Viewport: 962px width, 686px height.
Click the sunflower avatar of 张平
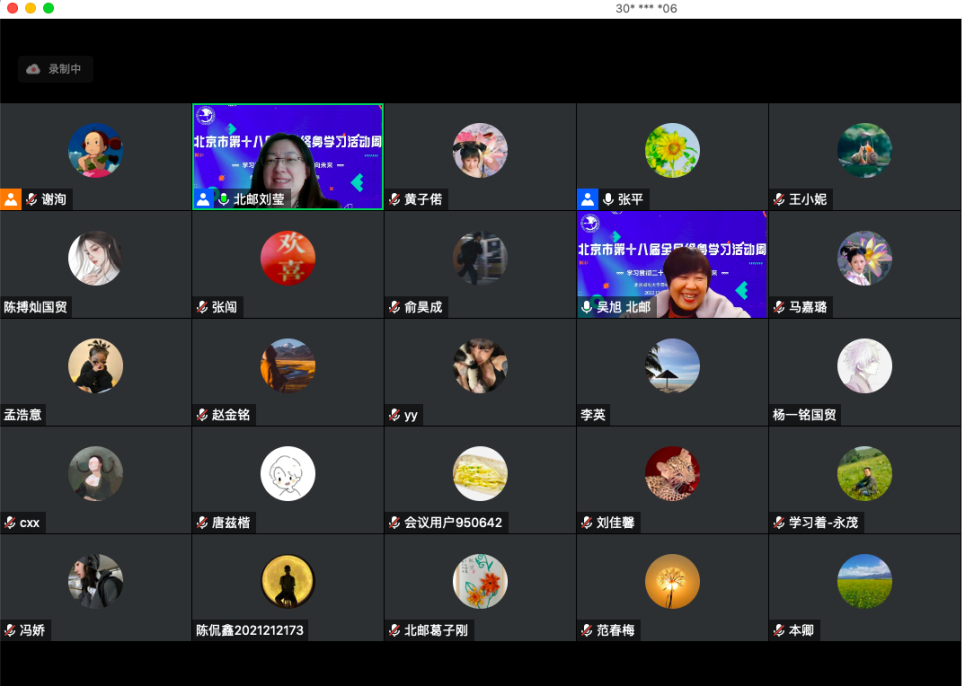tap(672, 150)
